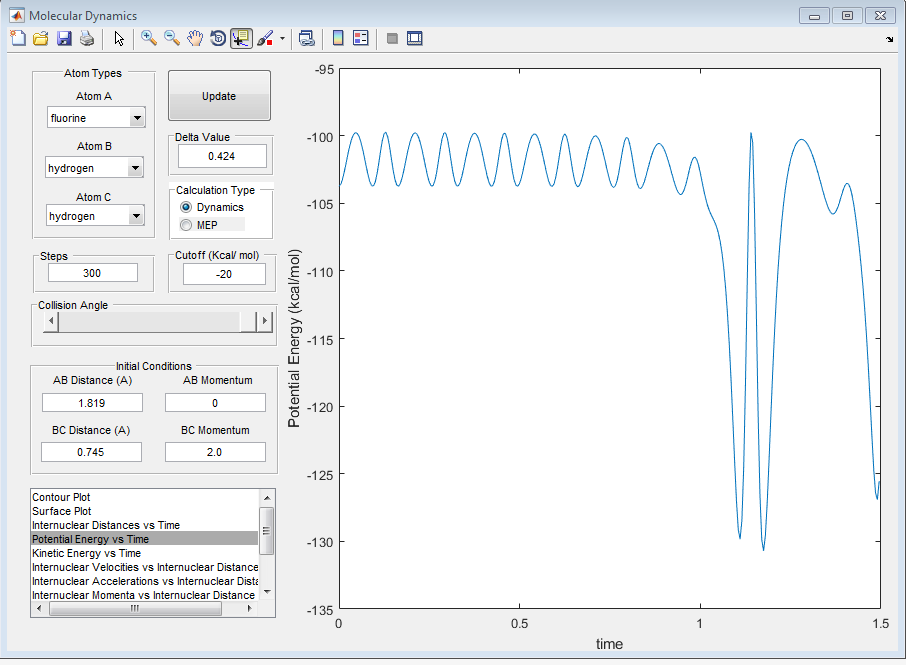
Task: Activate the Pan hand tool
Action: [x=195, y=38]
